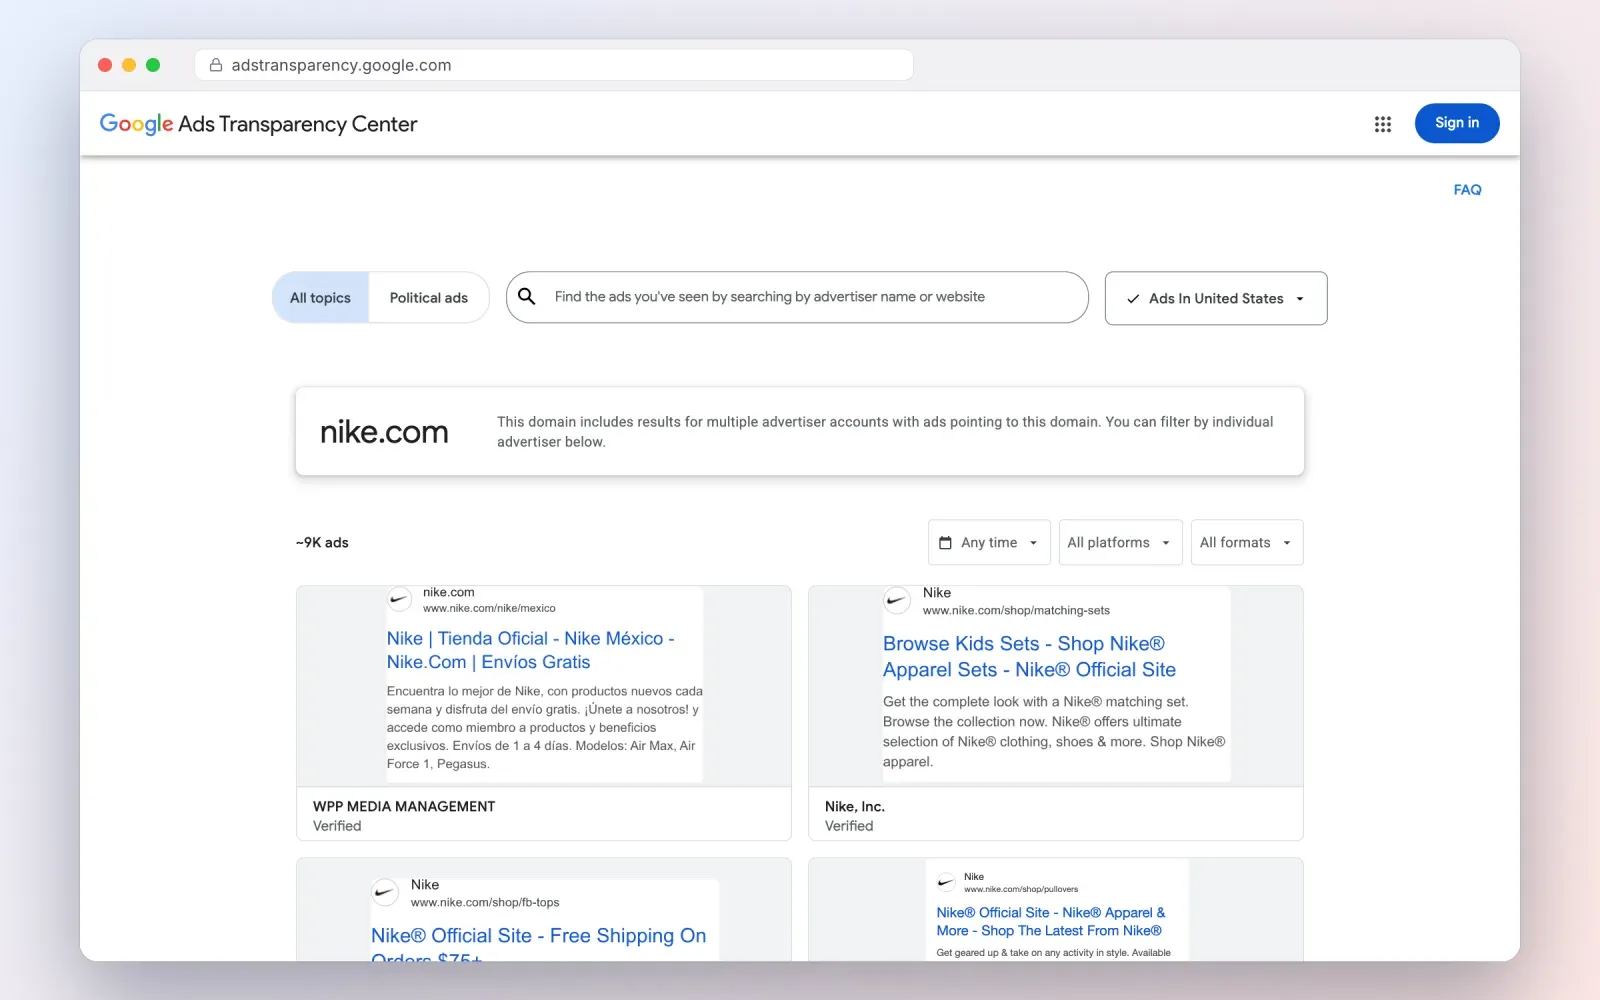Open the Ads In United States dropdown
Image resolution: width=1600 pixels, height=1000 pixels.
[x=1216, y=298]
